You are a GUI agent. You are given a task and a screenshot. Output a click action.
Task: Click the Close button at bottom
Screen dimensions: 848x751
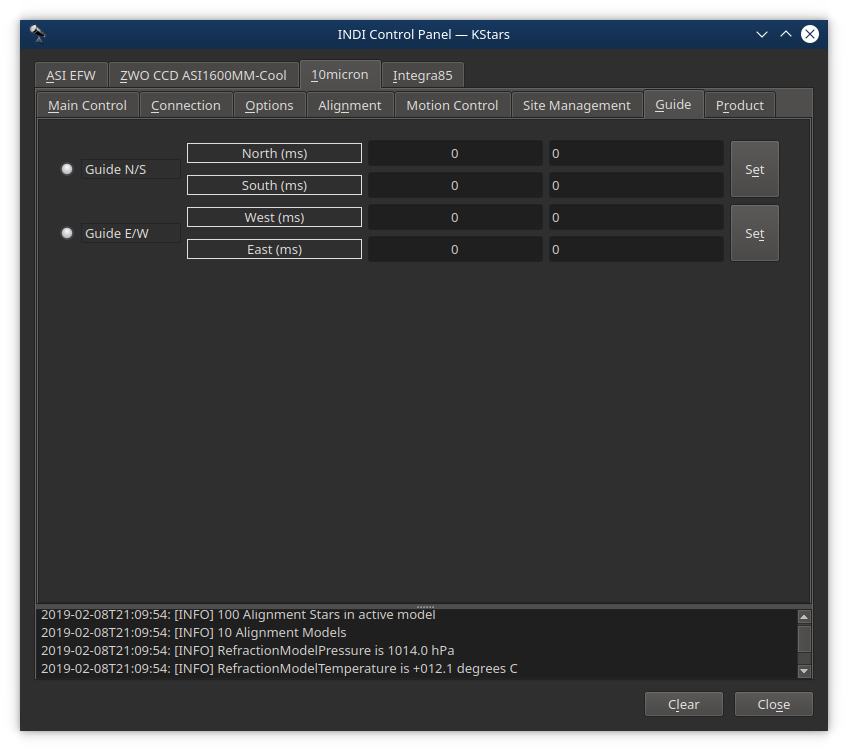click(x=773, y=704)
